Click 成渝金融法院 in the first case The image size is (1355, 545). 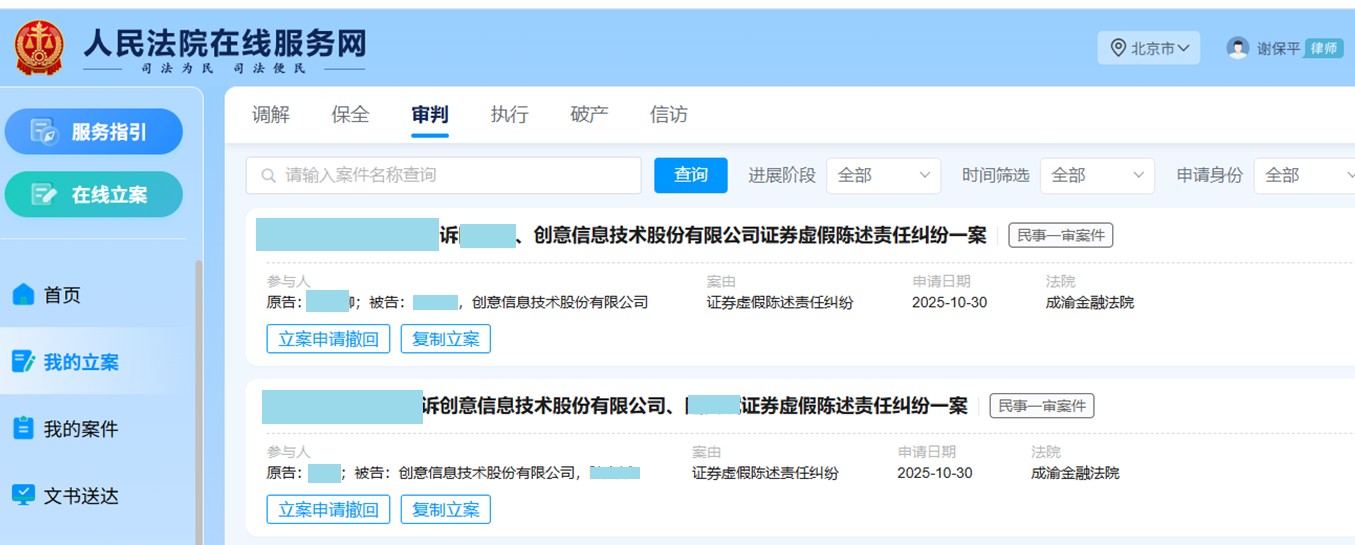[1090, 302]
